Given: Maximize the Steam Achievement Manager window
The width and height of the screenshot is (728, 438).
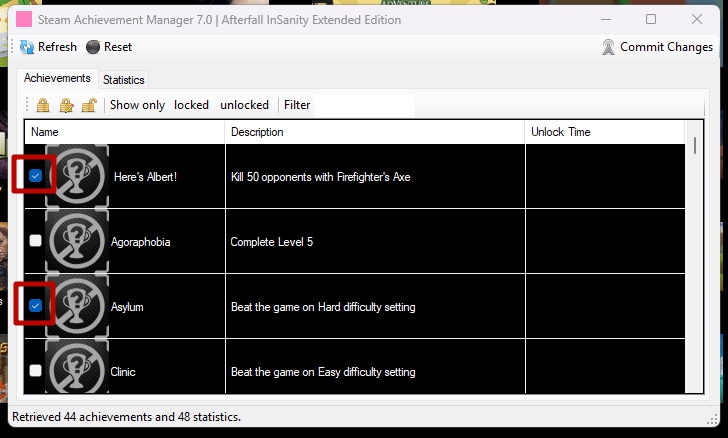Looking at the screenshot, I should click(651, 20).
